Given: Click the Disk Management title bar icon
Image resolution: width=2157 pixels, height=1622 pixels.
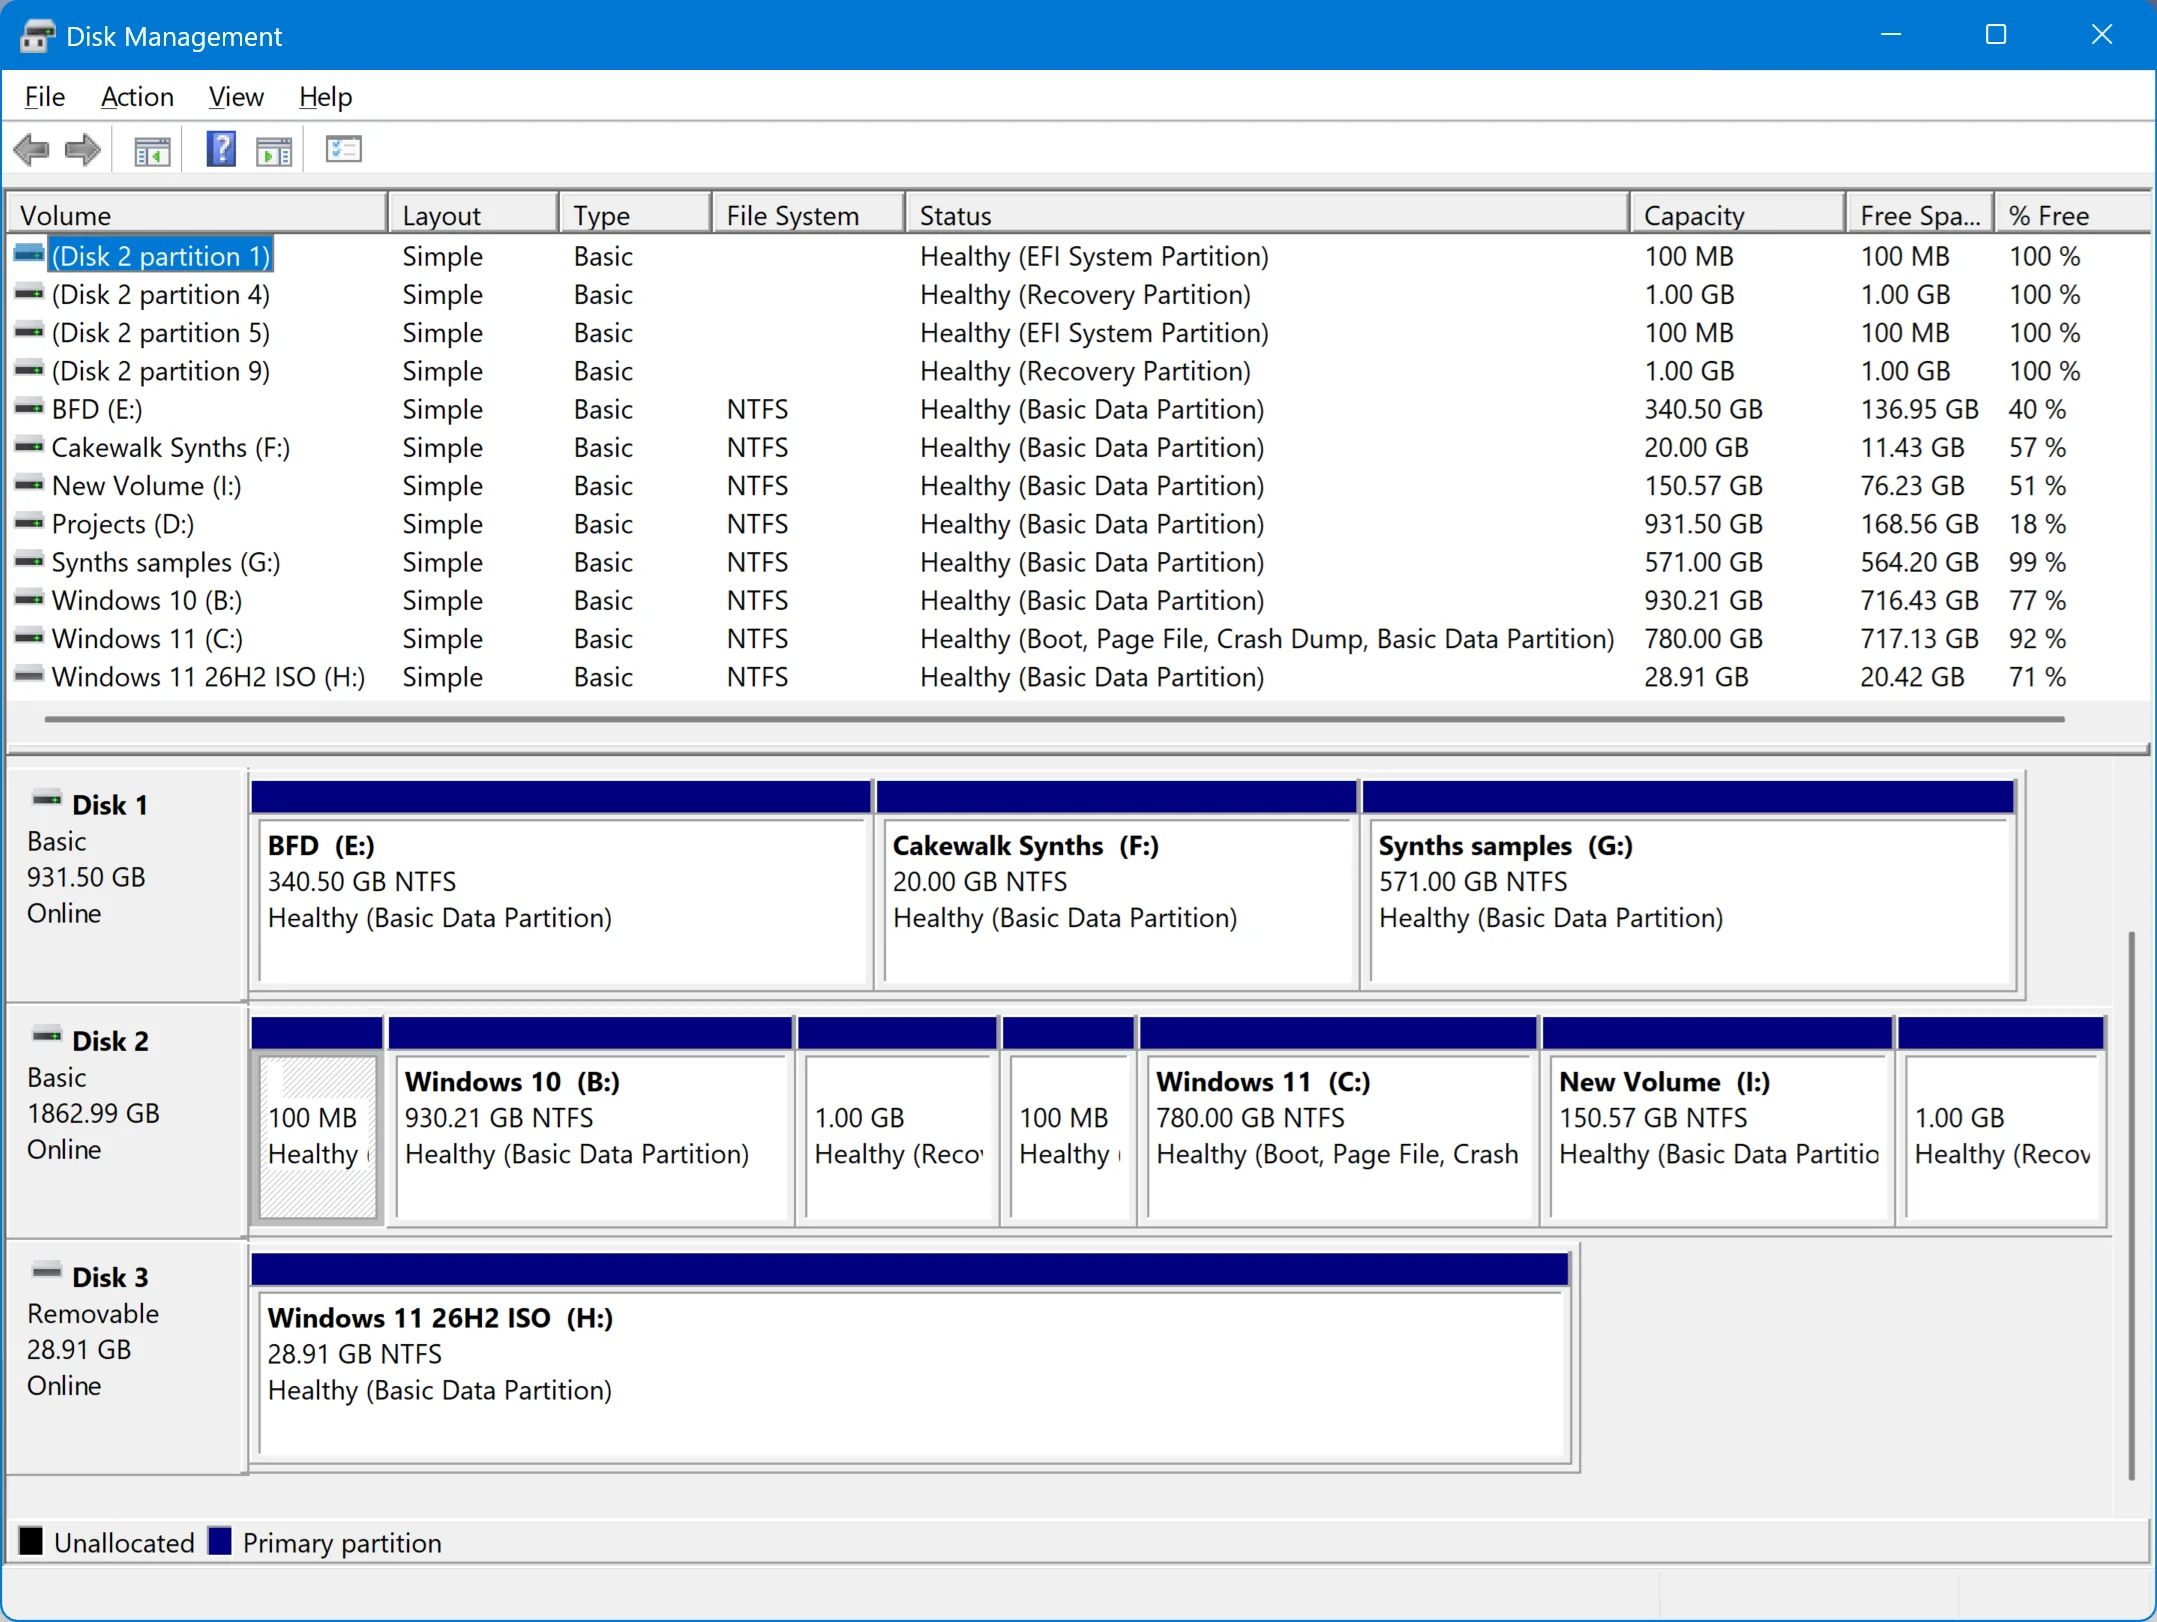Looking at the screenshot, I should click(37, 36).
